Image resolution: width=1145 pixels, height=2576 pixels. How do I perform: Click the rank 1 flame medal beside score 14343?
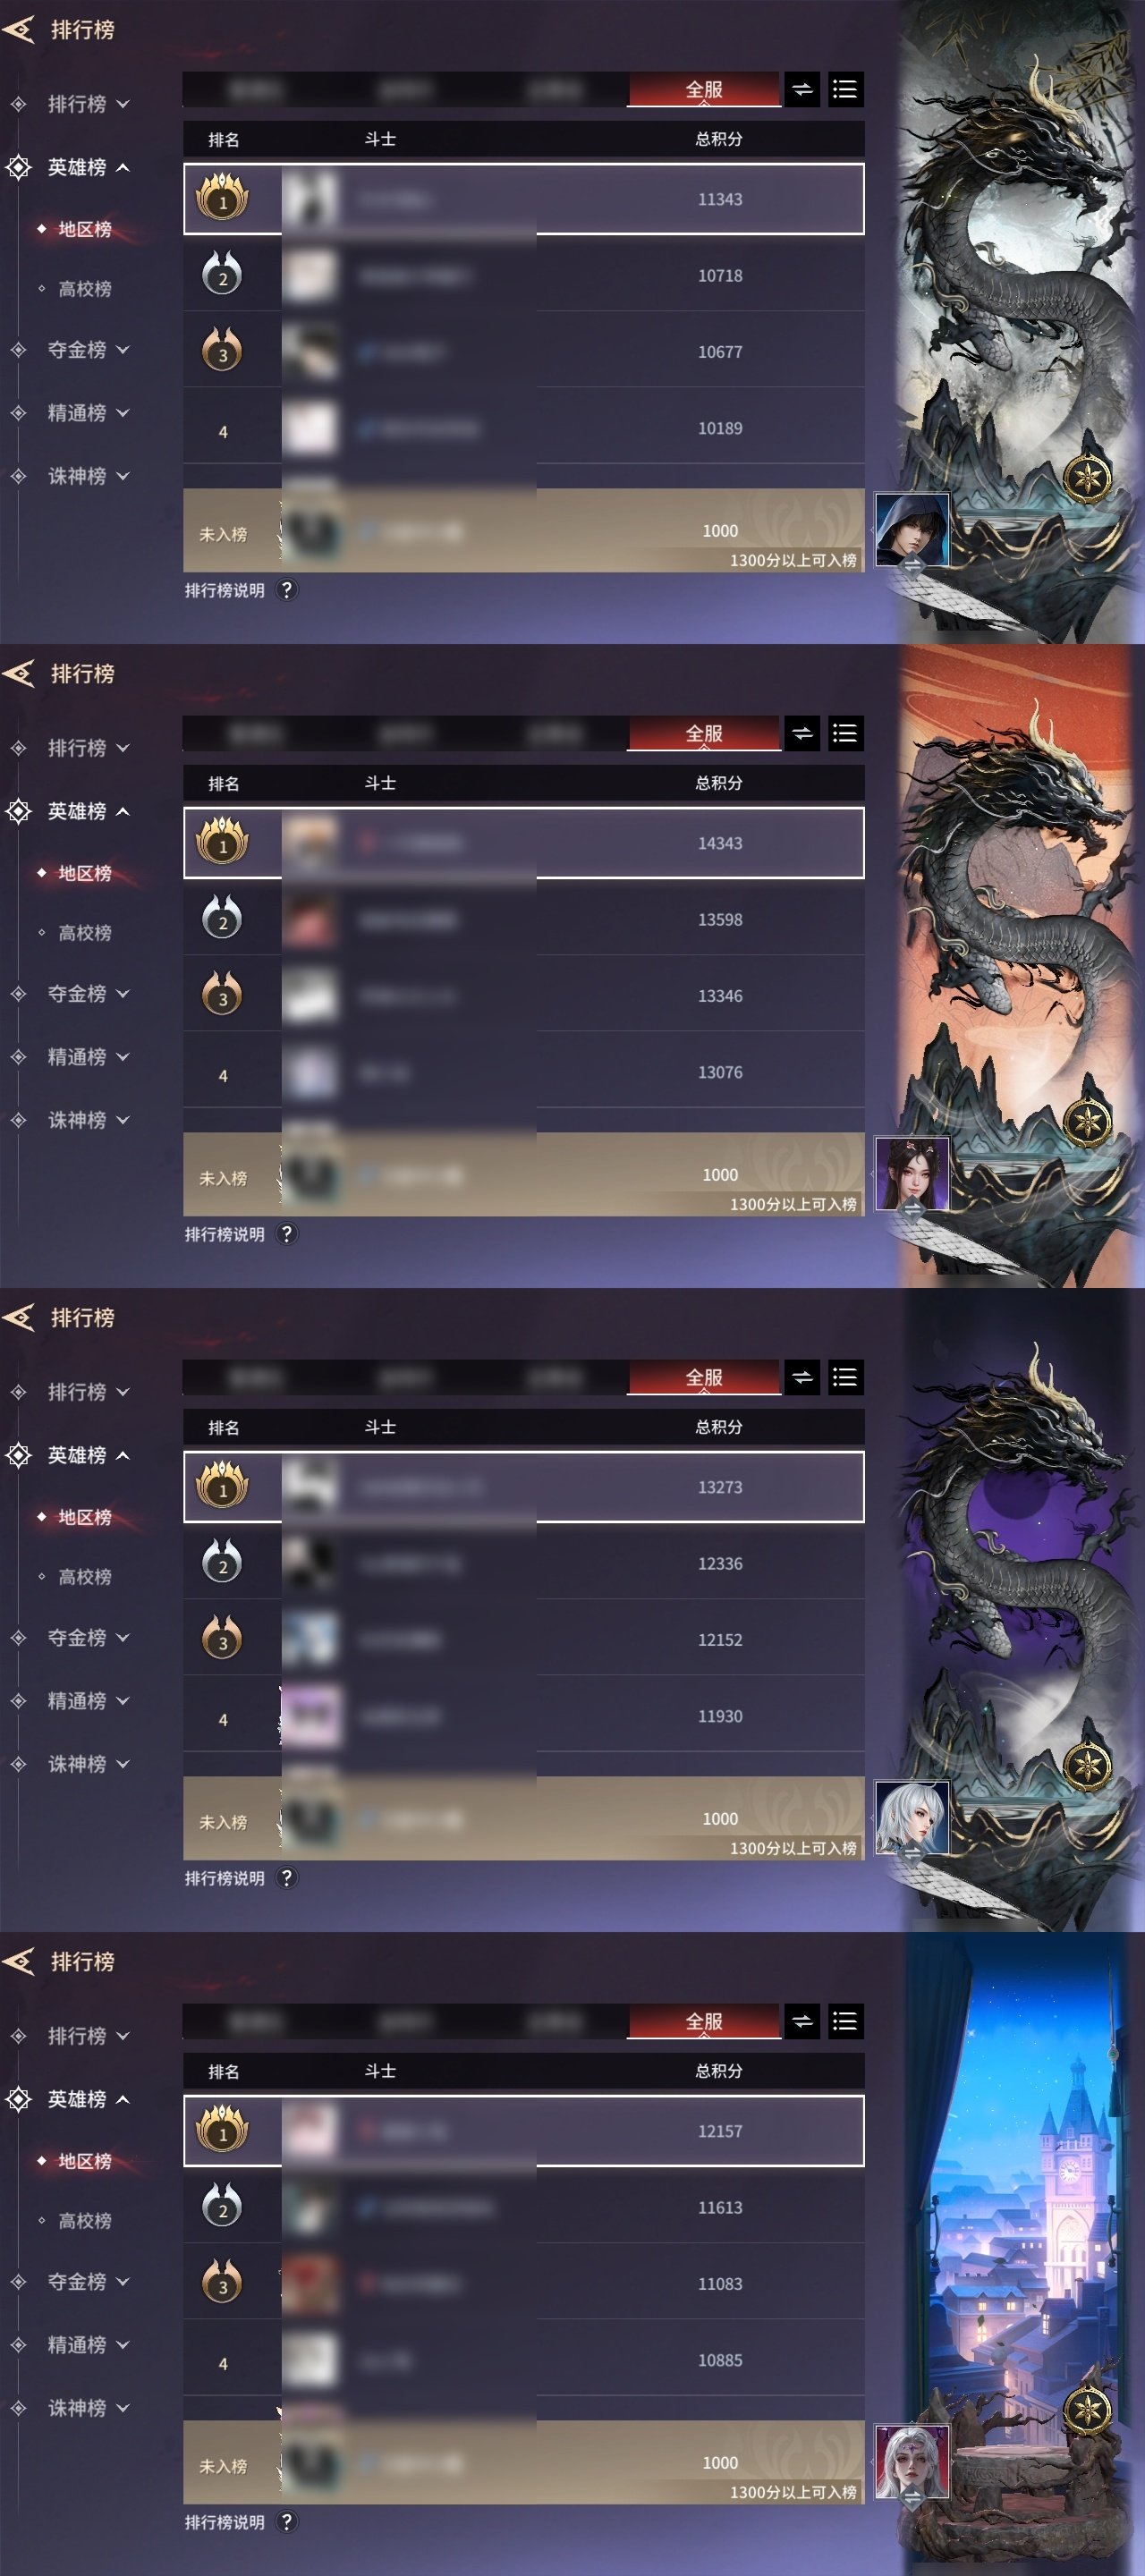coord(222,842)
